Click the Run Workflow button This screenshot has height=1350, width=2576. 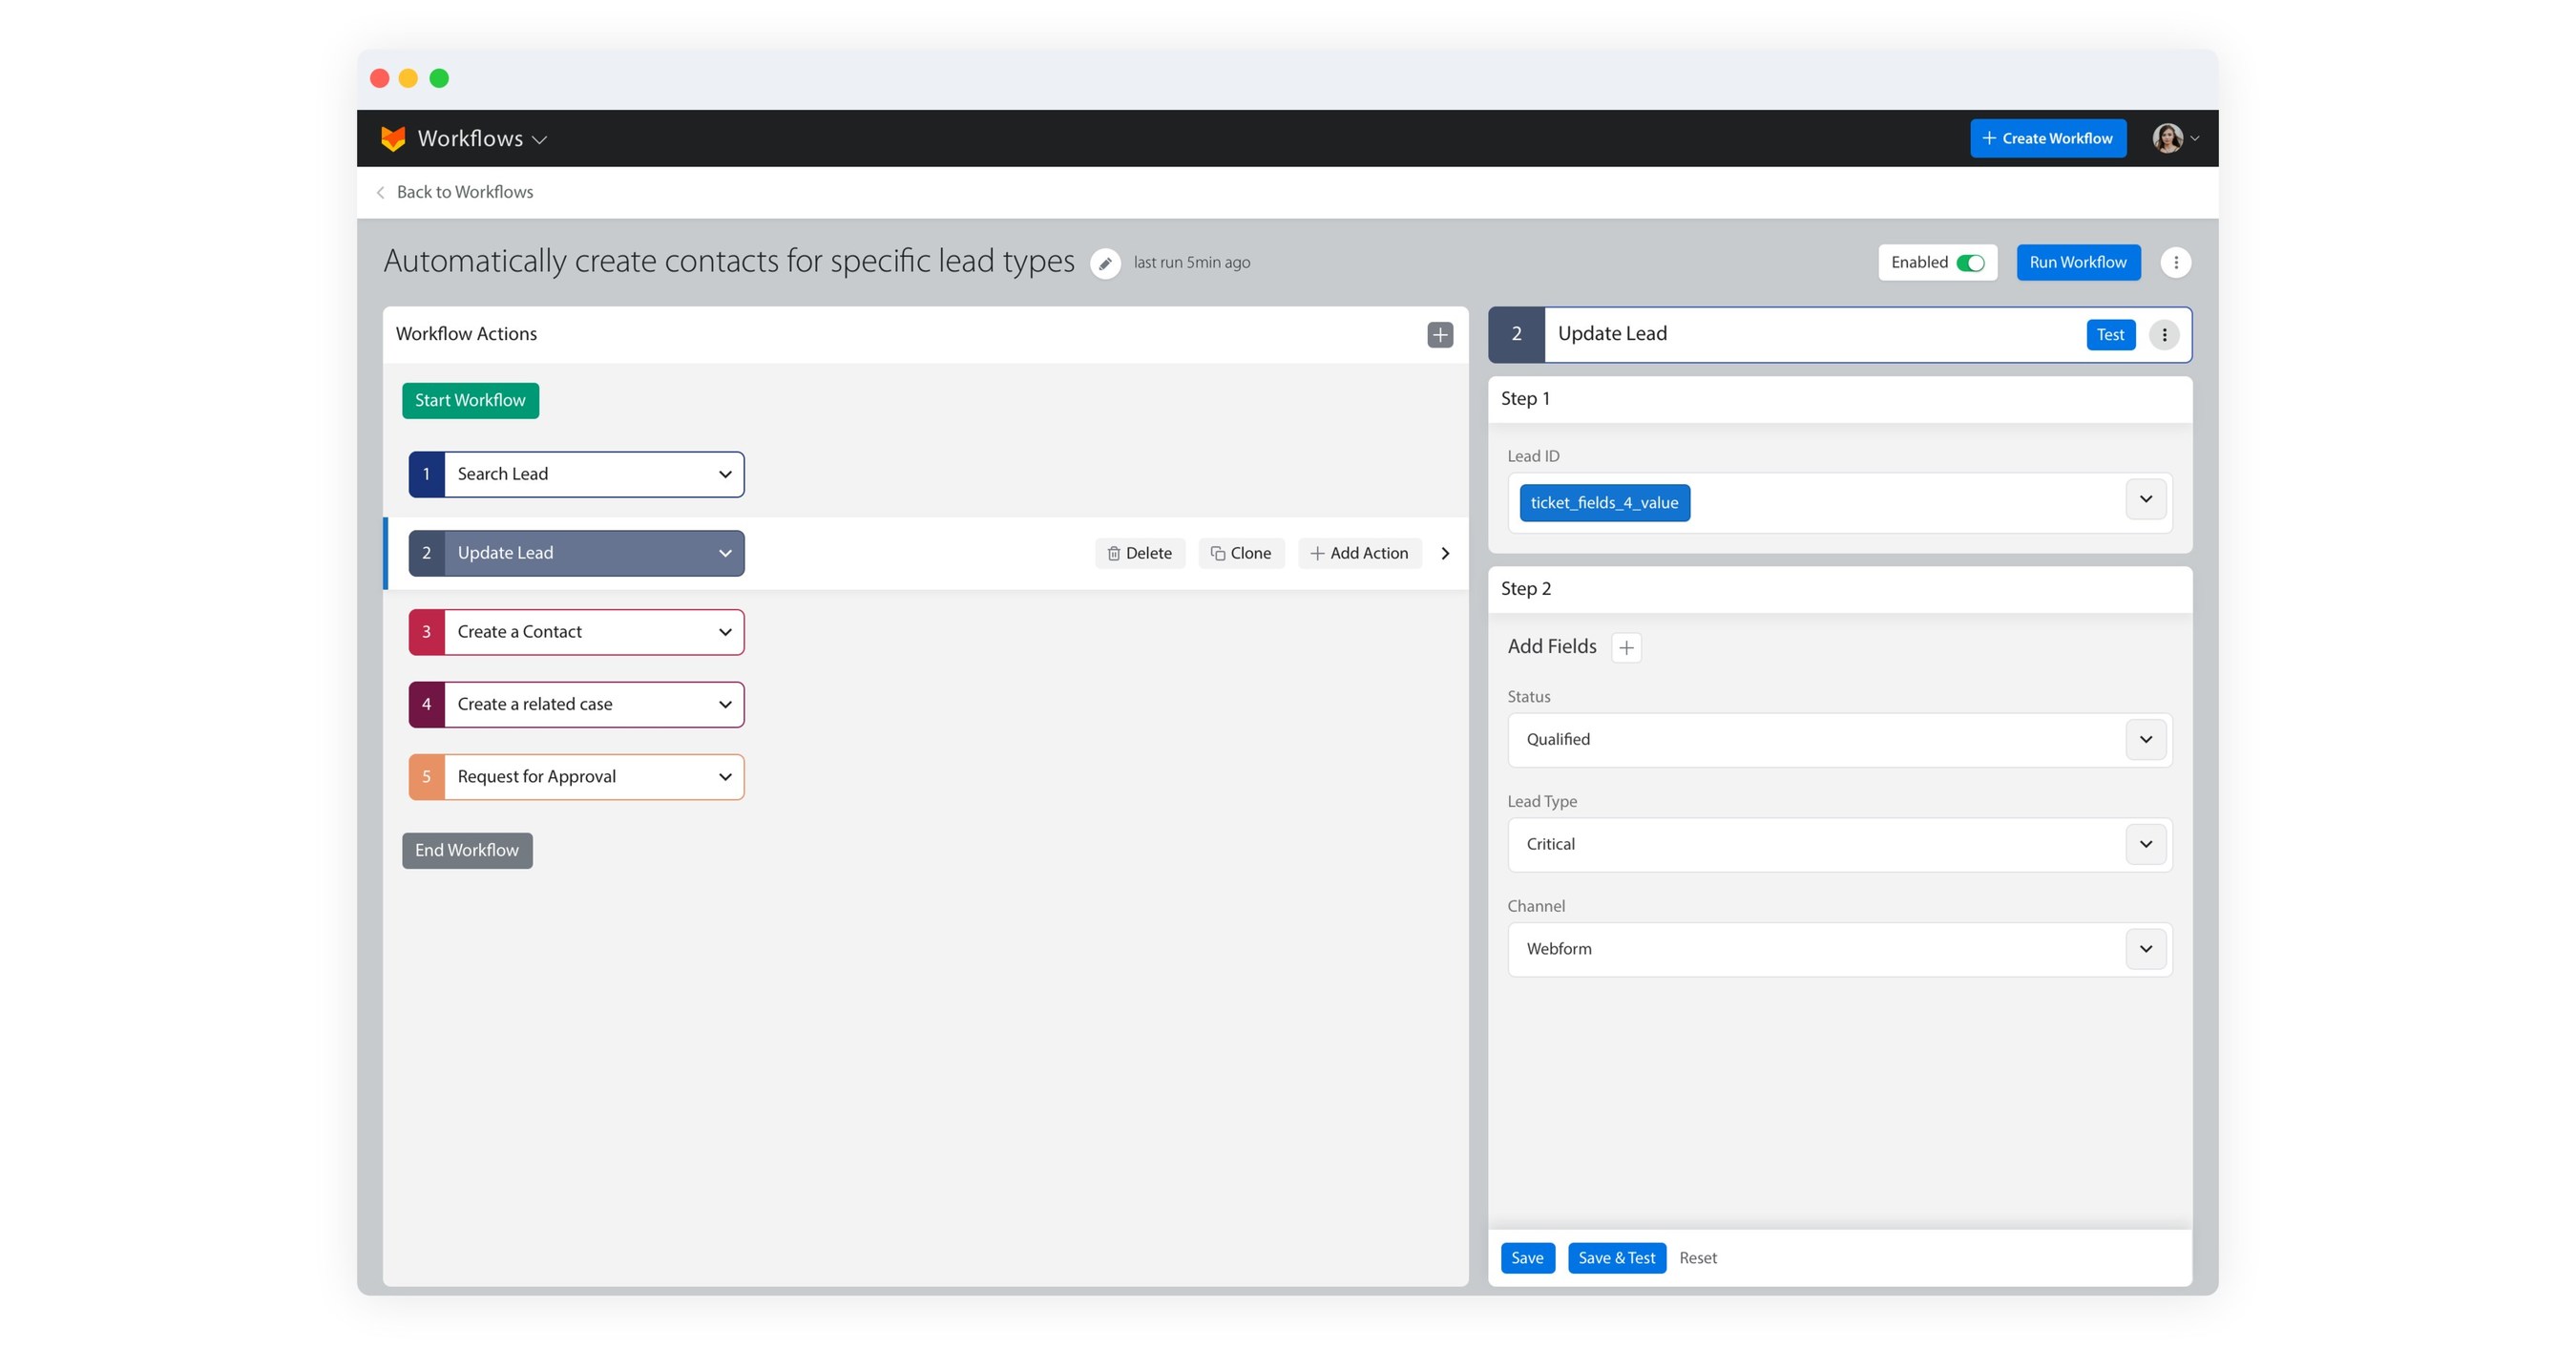pos(2078,262)
